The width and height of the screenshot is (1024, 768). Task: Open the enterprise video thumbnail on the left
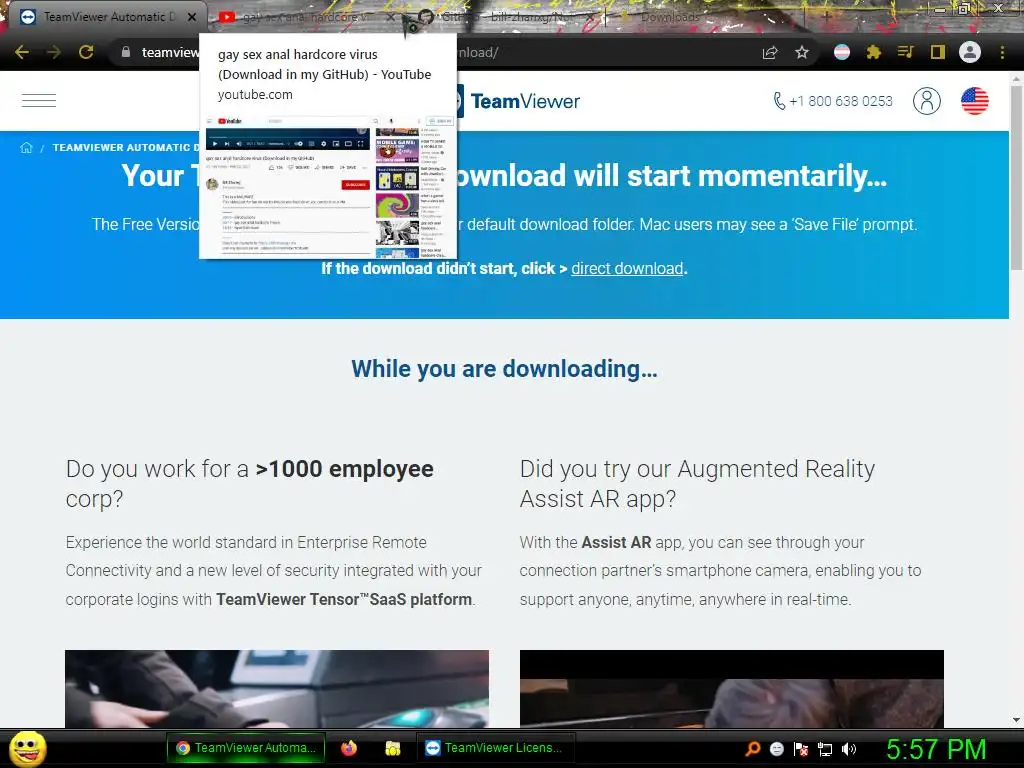277,688
